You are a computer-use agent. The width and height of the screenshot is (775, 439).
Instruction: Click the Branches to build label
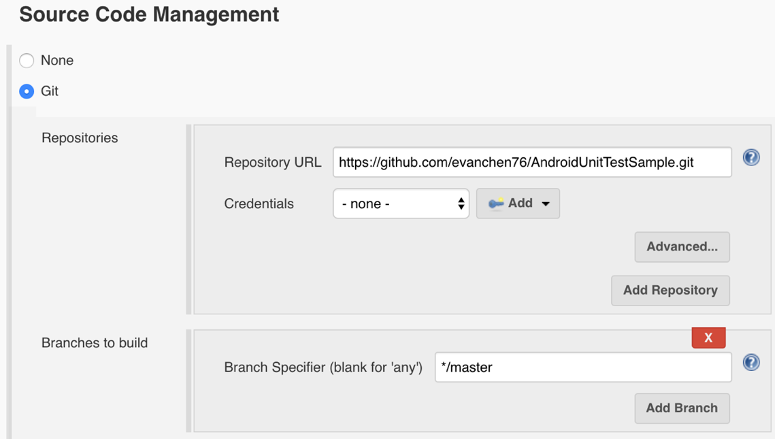click(x=94, y=343)
